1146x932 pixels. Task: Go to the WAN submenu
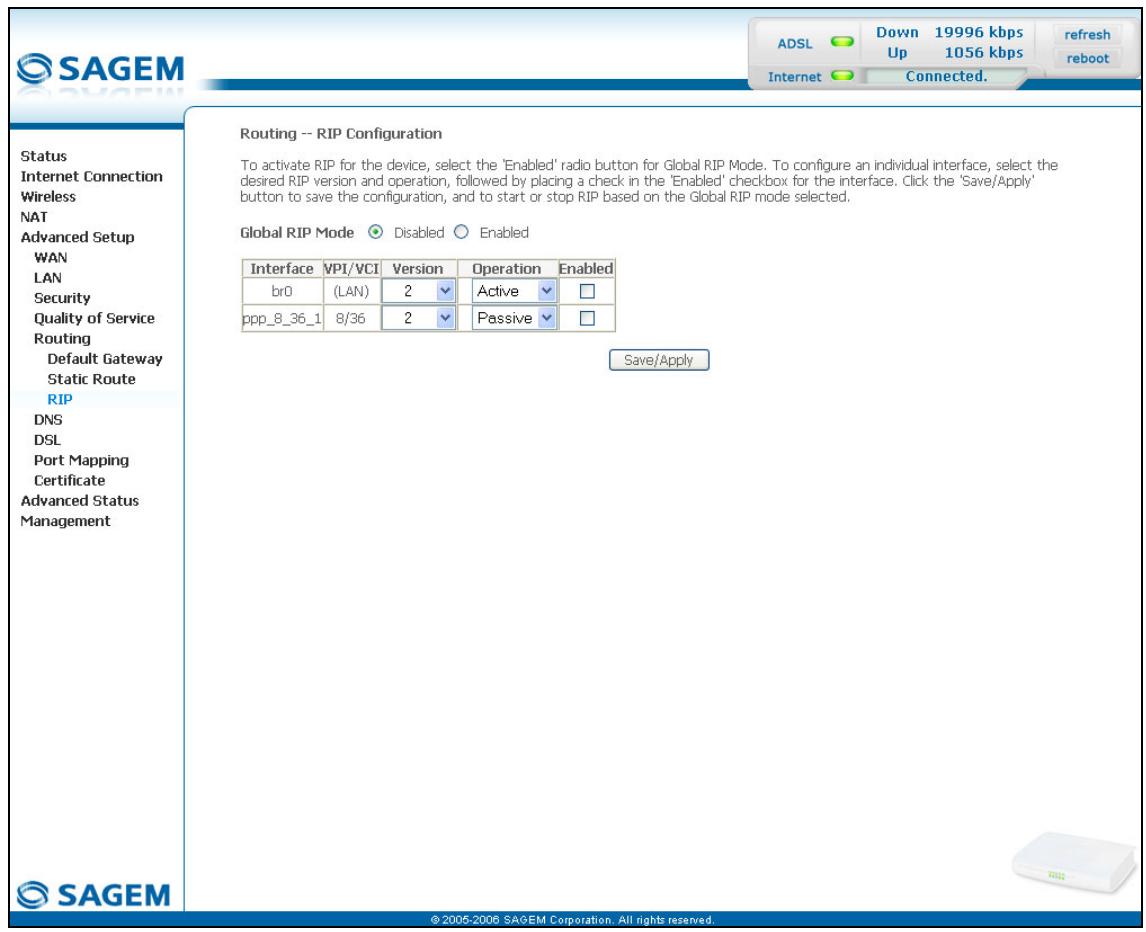coord(50,257)
